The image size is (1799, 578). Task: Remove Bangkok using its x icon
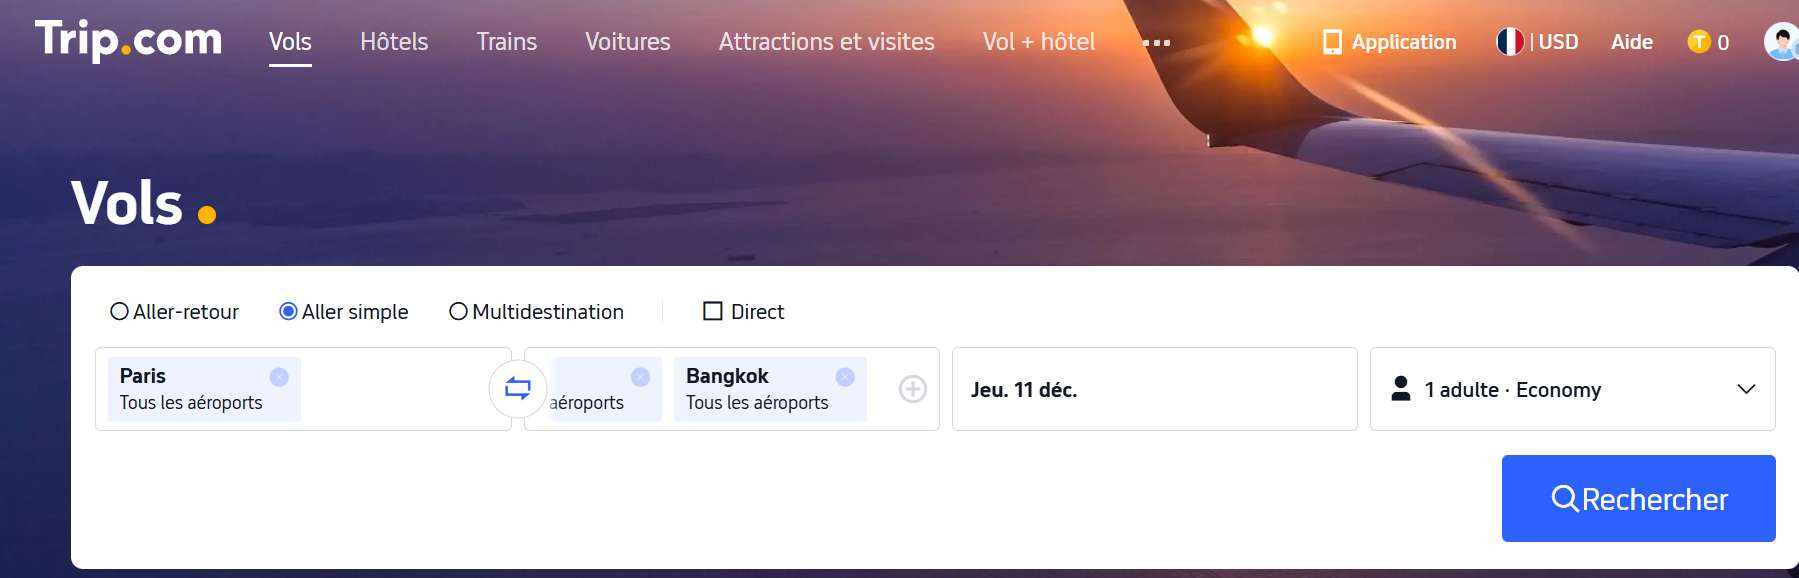[x=845, y=378]
